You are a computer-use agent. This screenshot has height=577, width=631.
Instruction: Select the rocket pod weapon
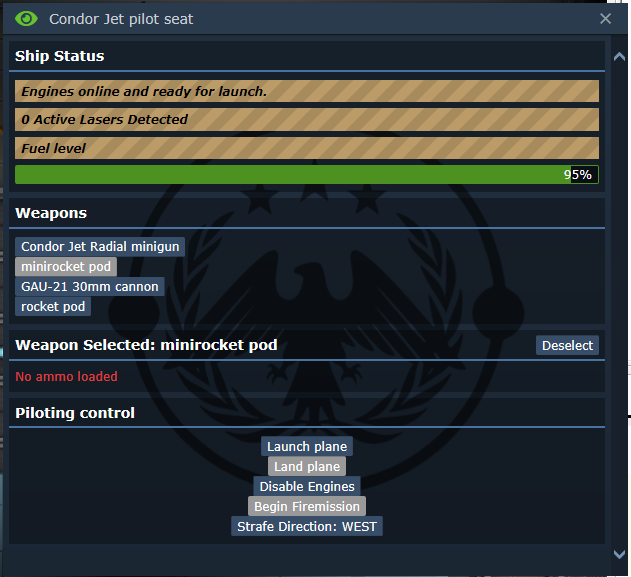[x=53, y=307]
